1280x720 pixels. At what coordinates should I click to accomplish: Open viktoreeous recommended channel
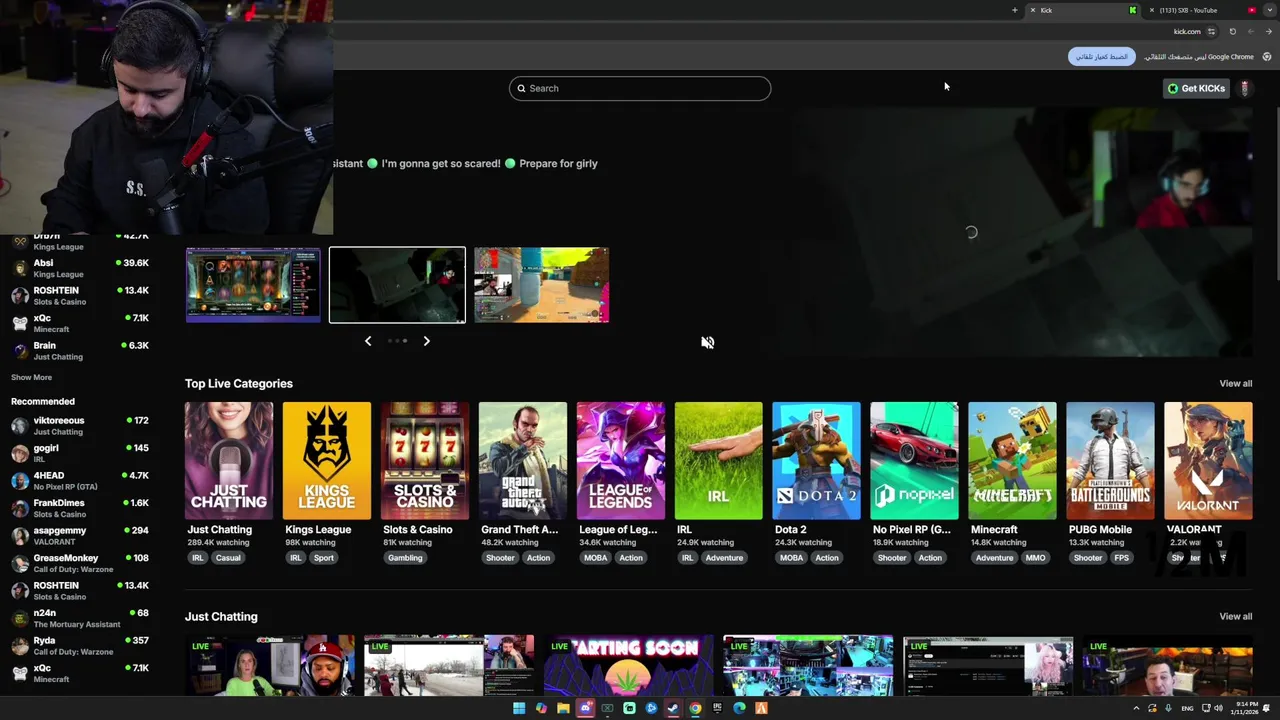click(x=80, y=426)
